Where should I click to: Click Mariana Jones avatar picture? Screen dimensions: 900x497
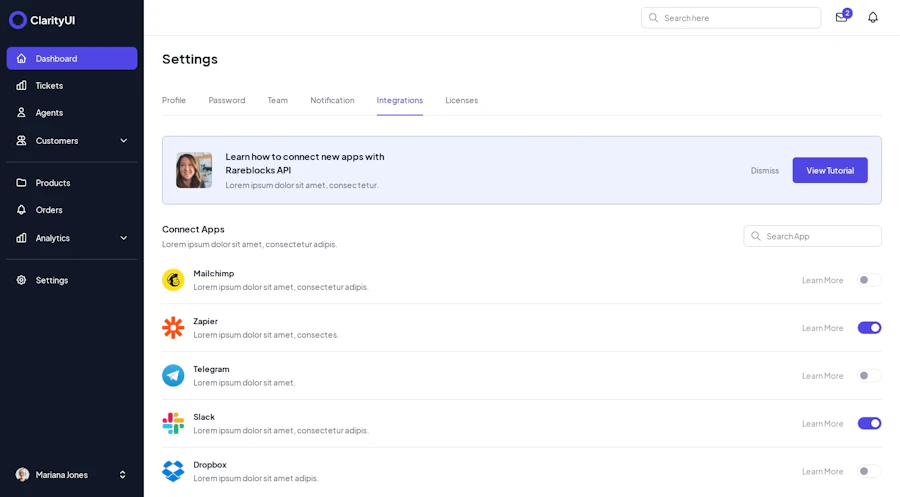click(x=22, y=475)
